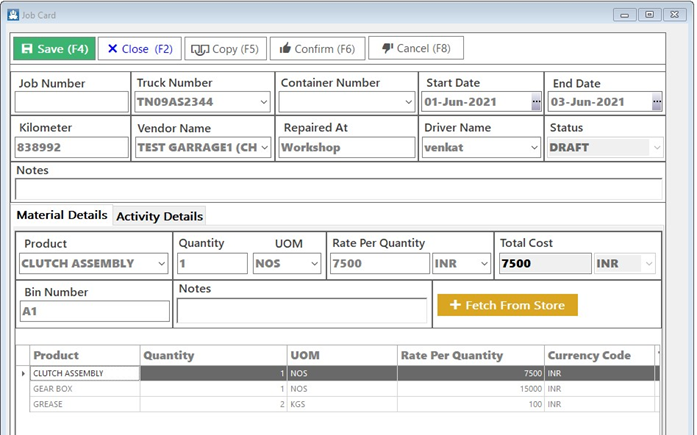This screenshot has width=697, height=435.
Task: Expand Container Number dropdown
Action: tap(409, 102)
